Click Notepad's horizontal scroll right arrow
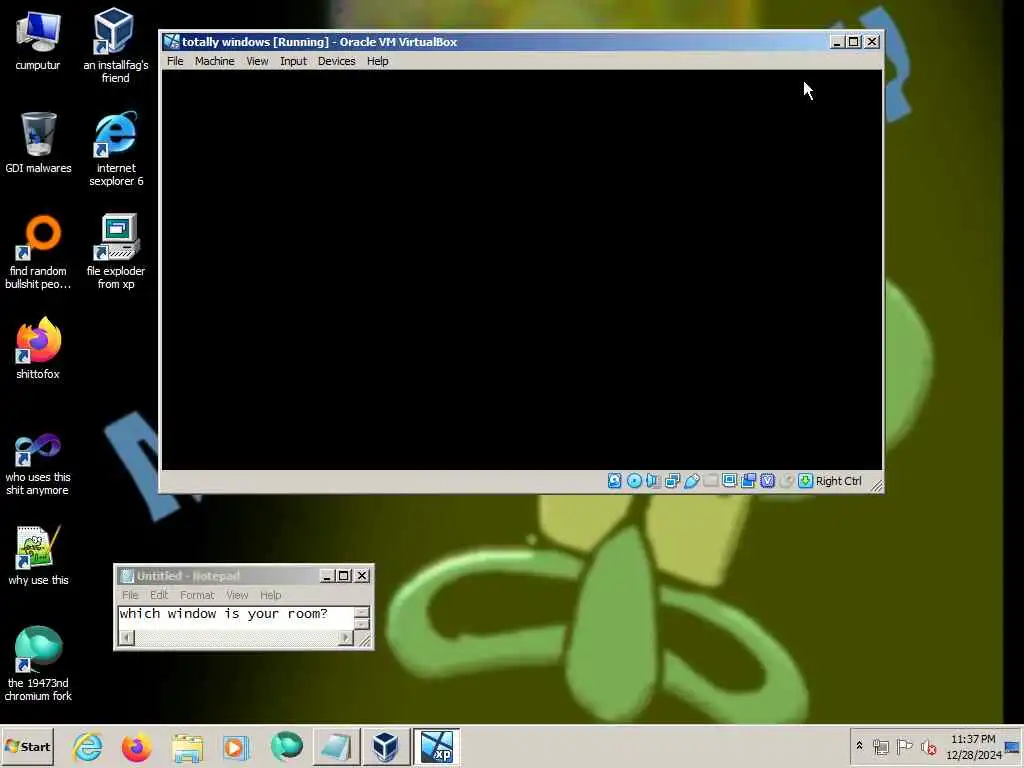 coord(345,637)
